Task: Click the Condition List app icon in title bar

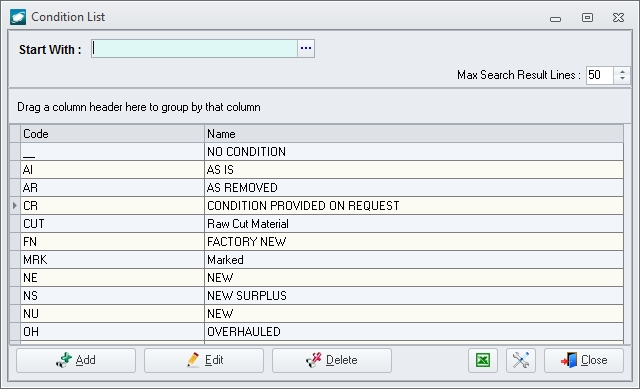Action: [18, 17]
